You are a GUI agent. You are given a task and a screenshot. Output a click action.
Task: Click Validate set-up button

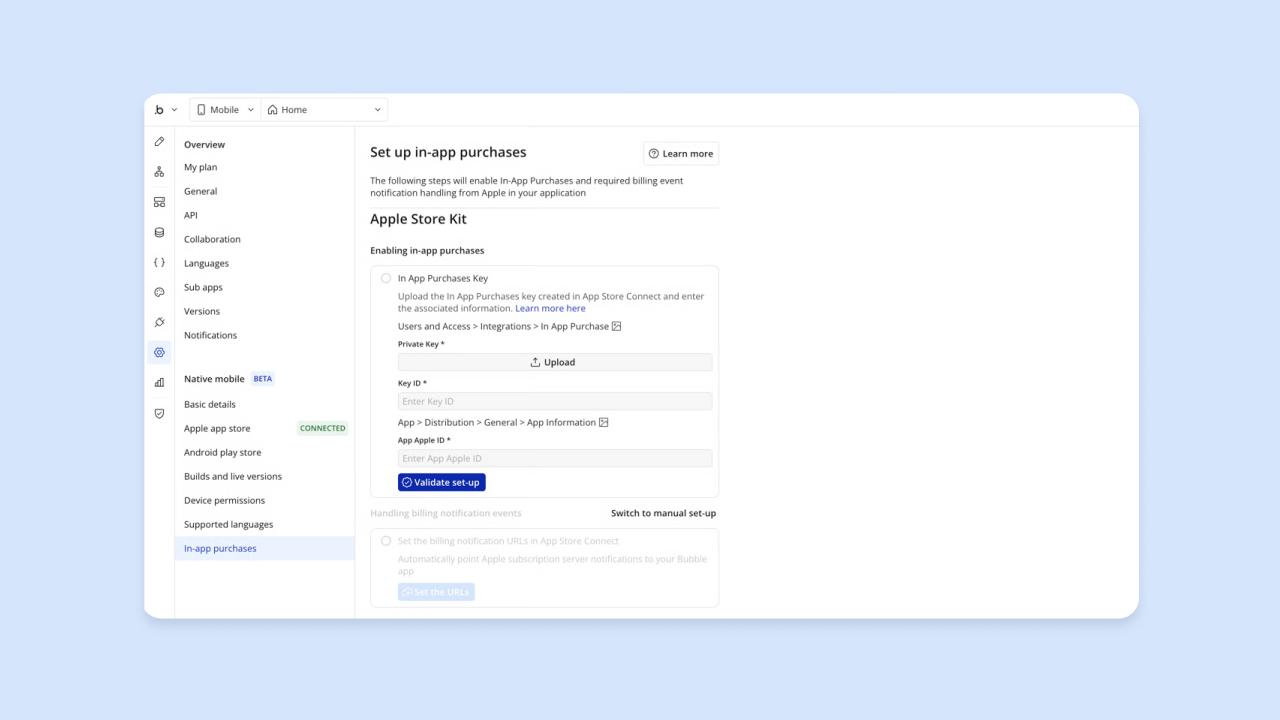(x=441, y=482)
